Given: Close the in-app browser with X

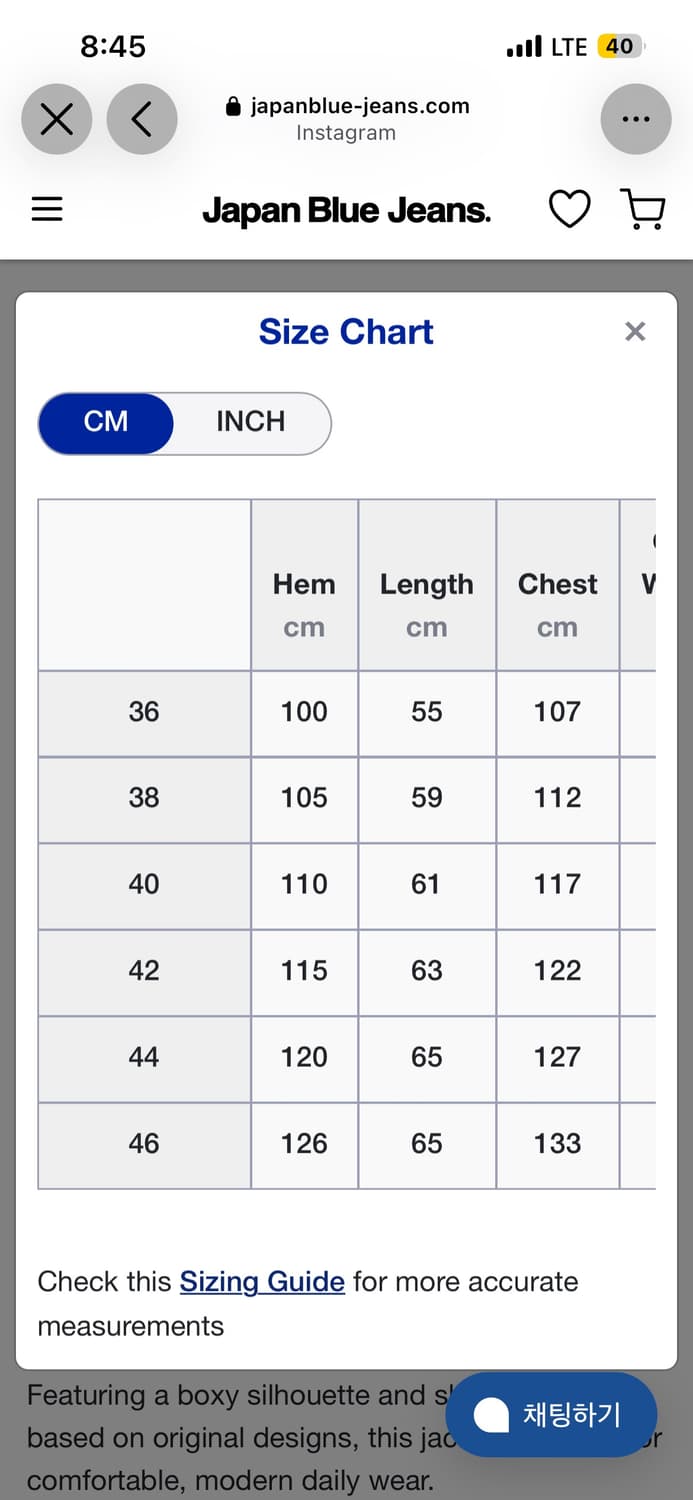Looking at the screenshot, I should 56,119.
